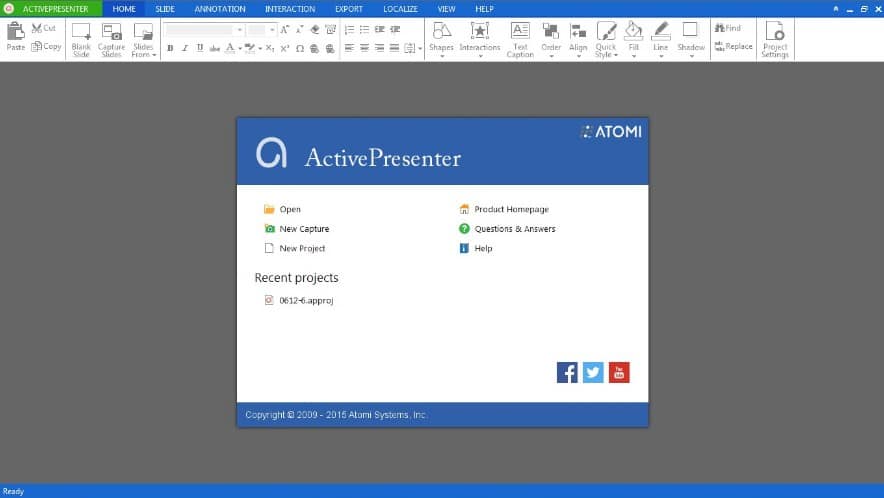The width and height of the screenshot is (884, 498).
Task: Switch to the VIEW ribbon tab
Action: pos(446,9)
